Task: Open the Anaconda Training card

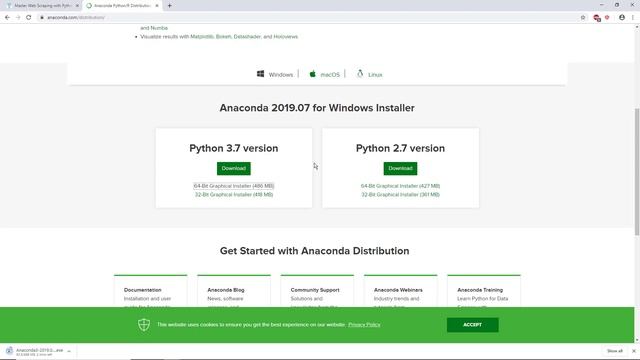Action: pos(484,291)
